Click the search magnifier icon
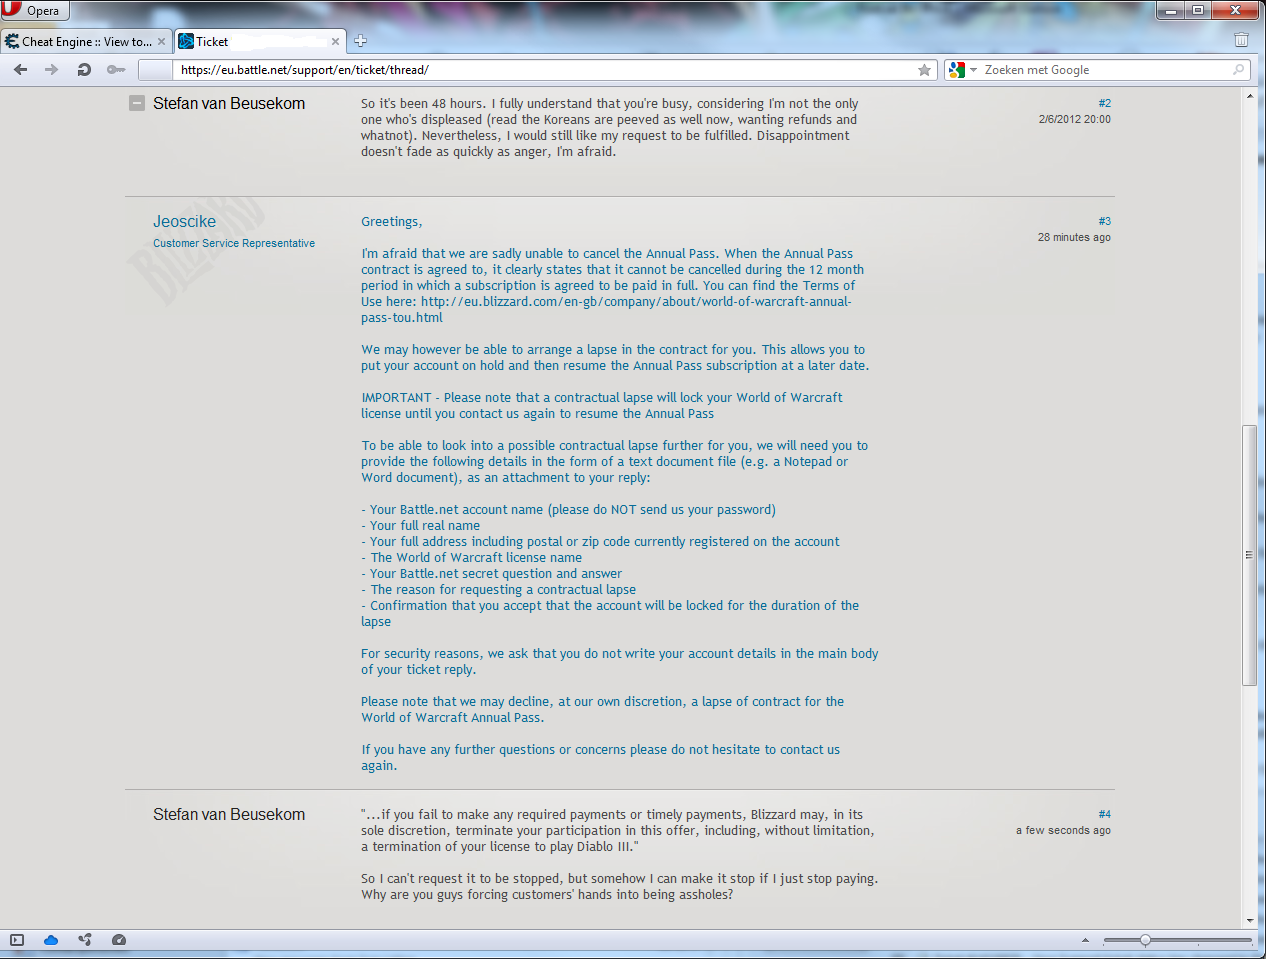The image size is (1266, 959). (1239, 70)
